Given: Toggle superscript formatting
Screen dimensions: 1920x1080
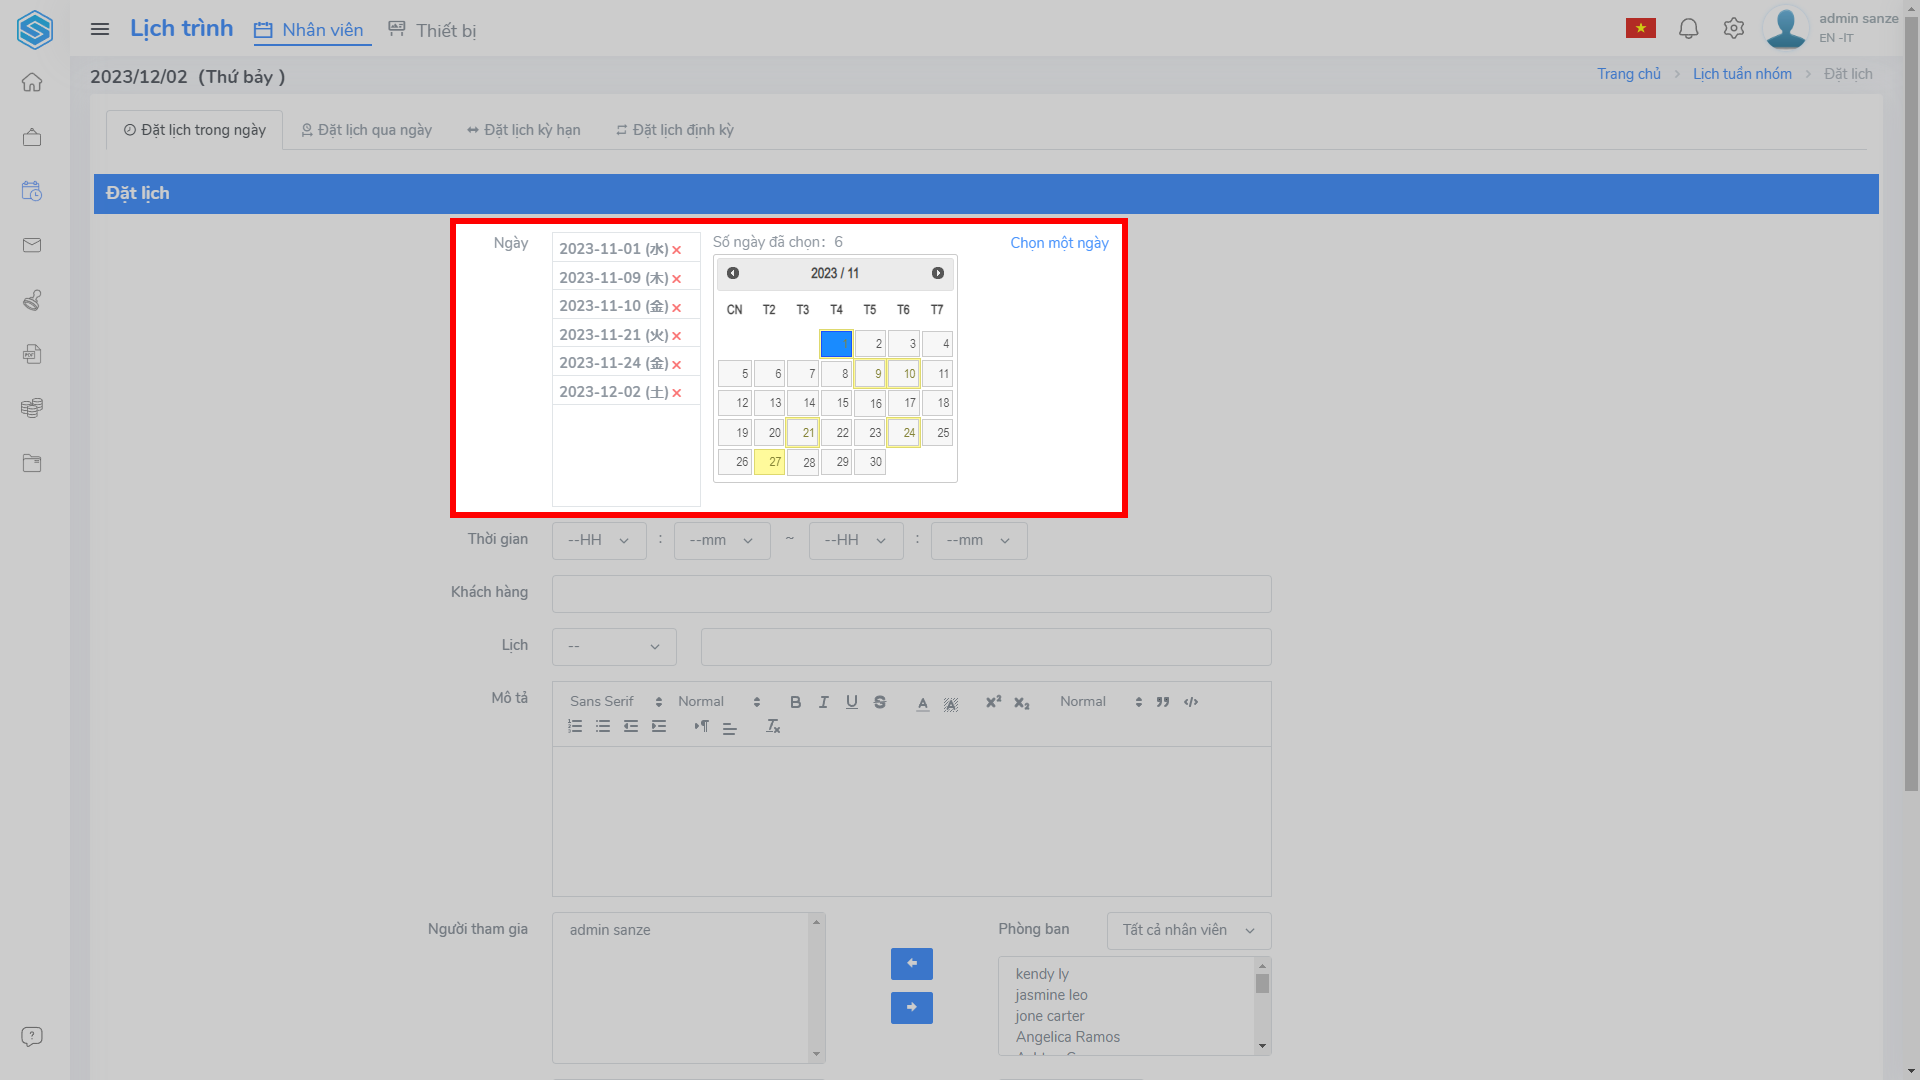Looking at the screenshot, I should pyautogui.click(x=993, y=702).
